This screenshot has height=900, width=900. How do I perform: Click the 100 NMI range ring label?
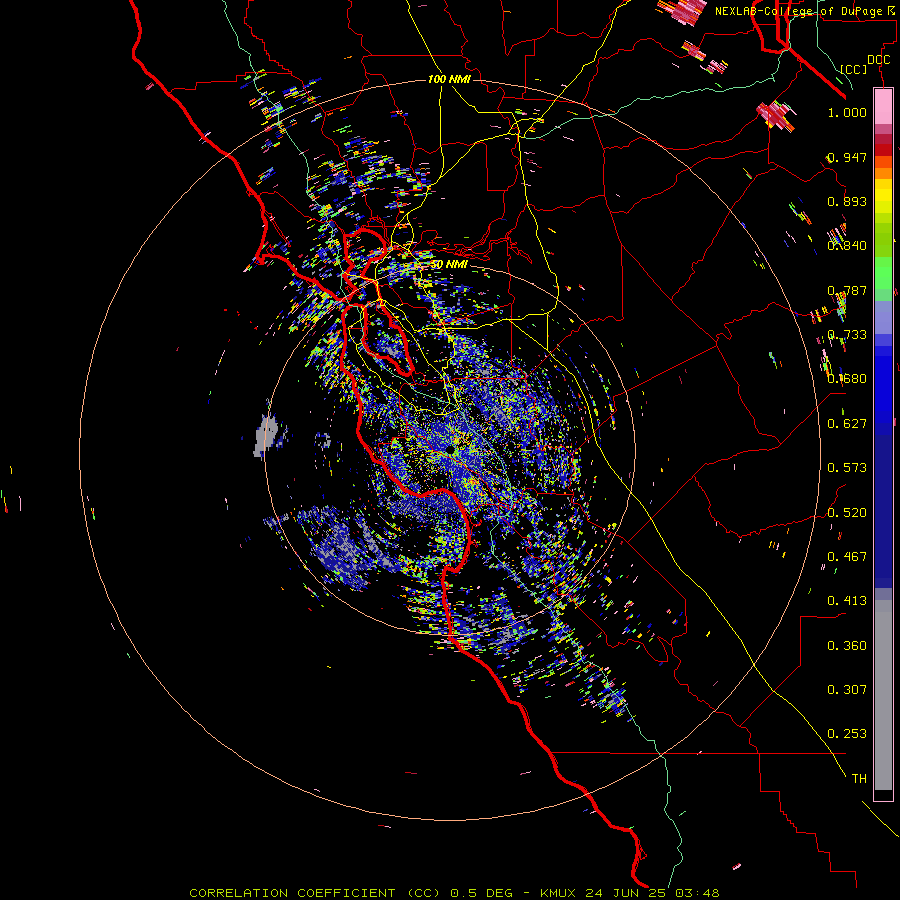pyautogui.click(x=449, y=79)
